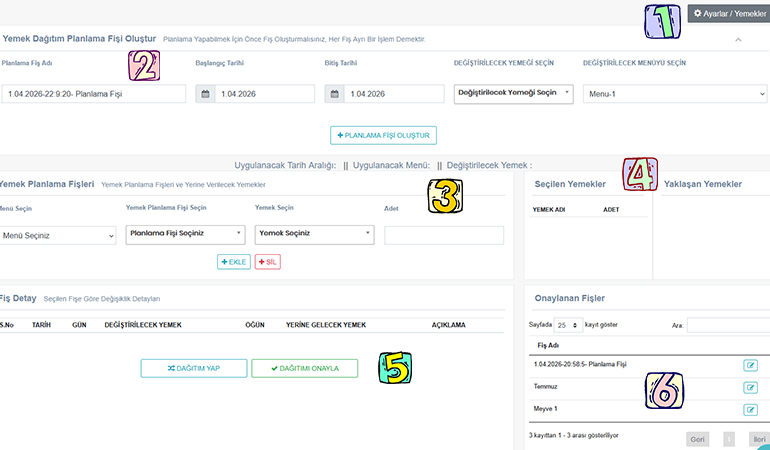
Task: Open Ayarlar / Yemekler settings button
Action: 729,14
